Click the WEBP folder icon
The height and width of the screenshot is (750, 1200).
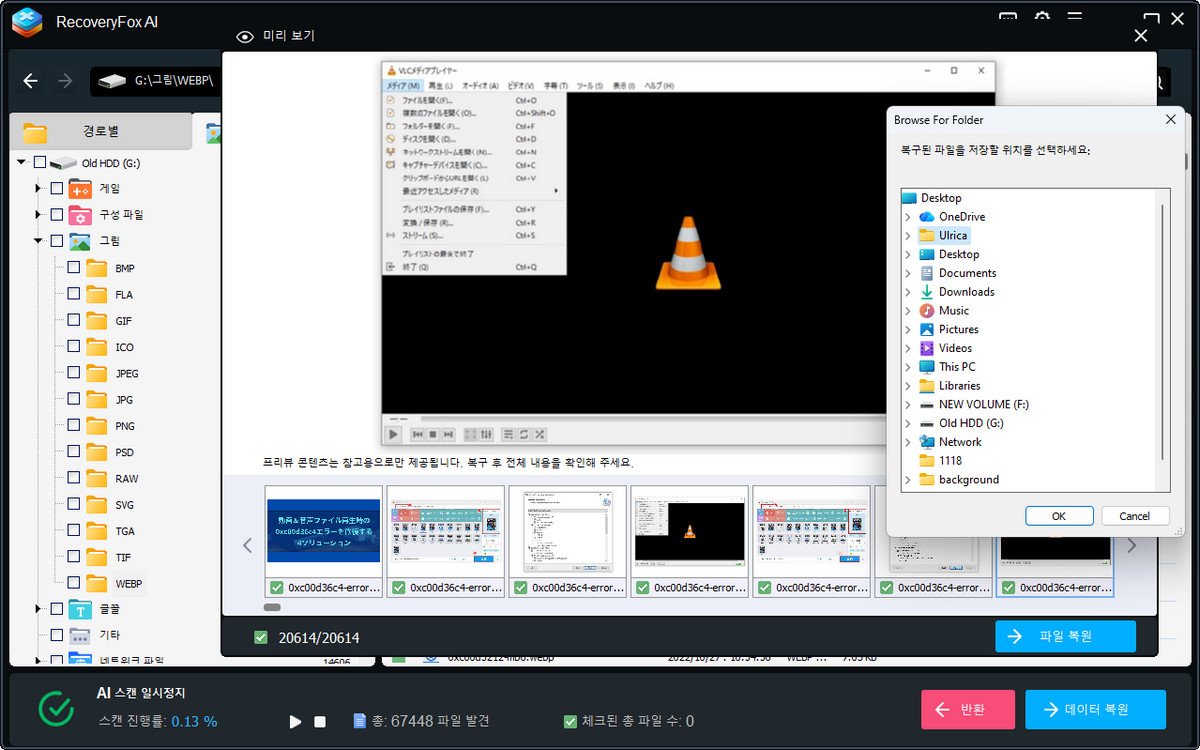[97, 583]
